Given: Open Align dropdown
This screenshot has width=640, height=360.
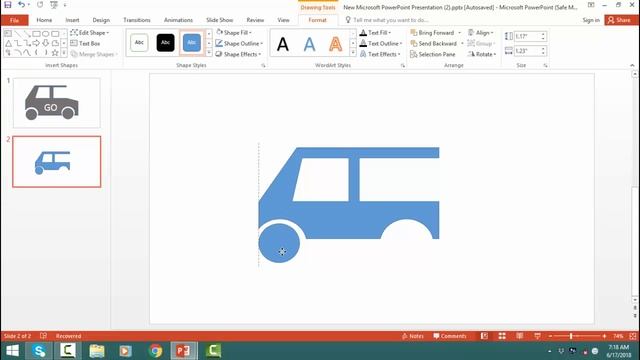Looking at the screenshot, I should (480, 33).
